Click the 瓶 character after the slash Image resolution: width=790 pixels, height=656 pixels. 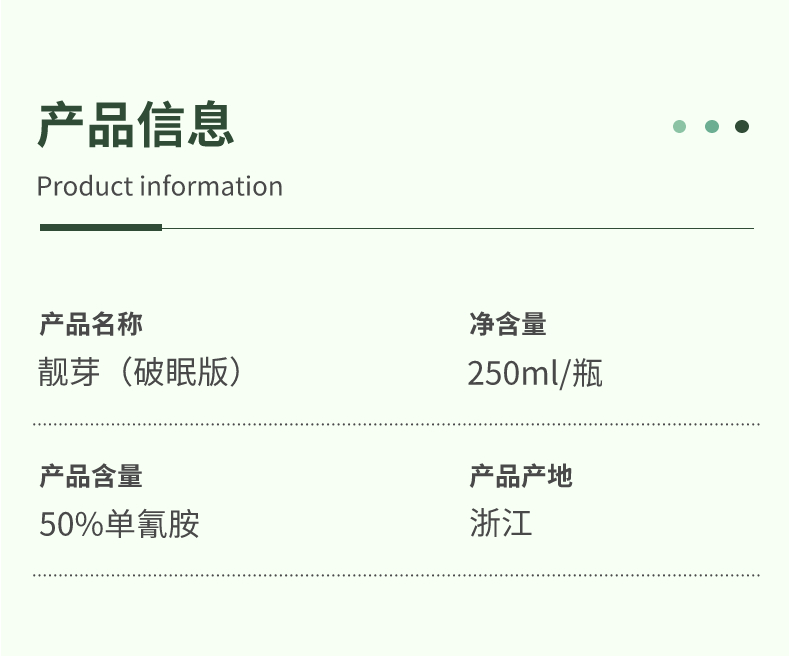coord(587,374)
